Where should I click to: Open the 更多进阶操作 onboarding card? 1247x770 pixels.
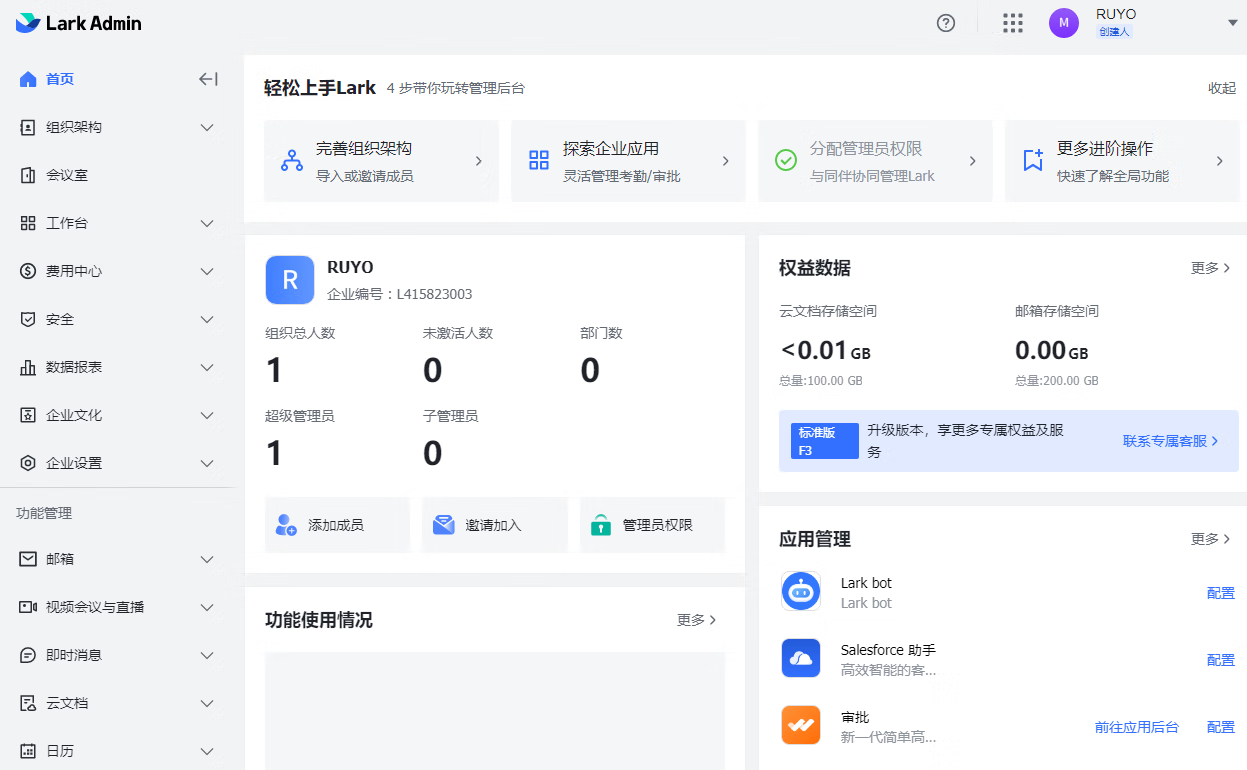click(x=1122, y=161)
